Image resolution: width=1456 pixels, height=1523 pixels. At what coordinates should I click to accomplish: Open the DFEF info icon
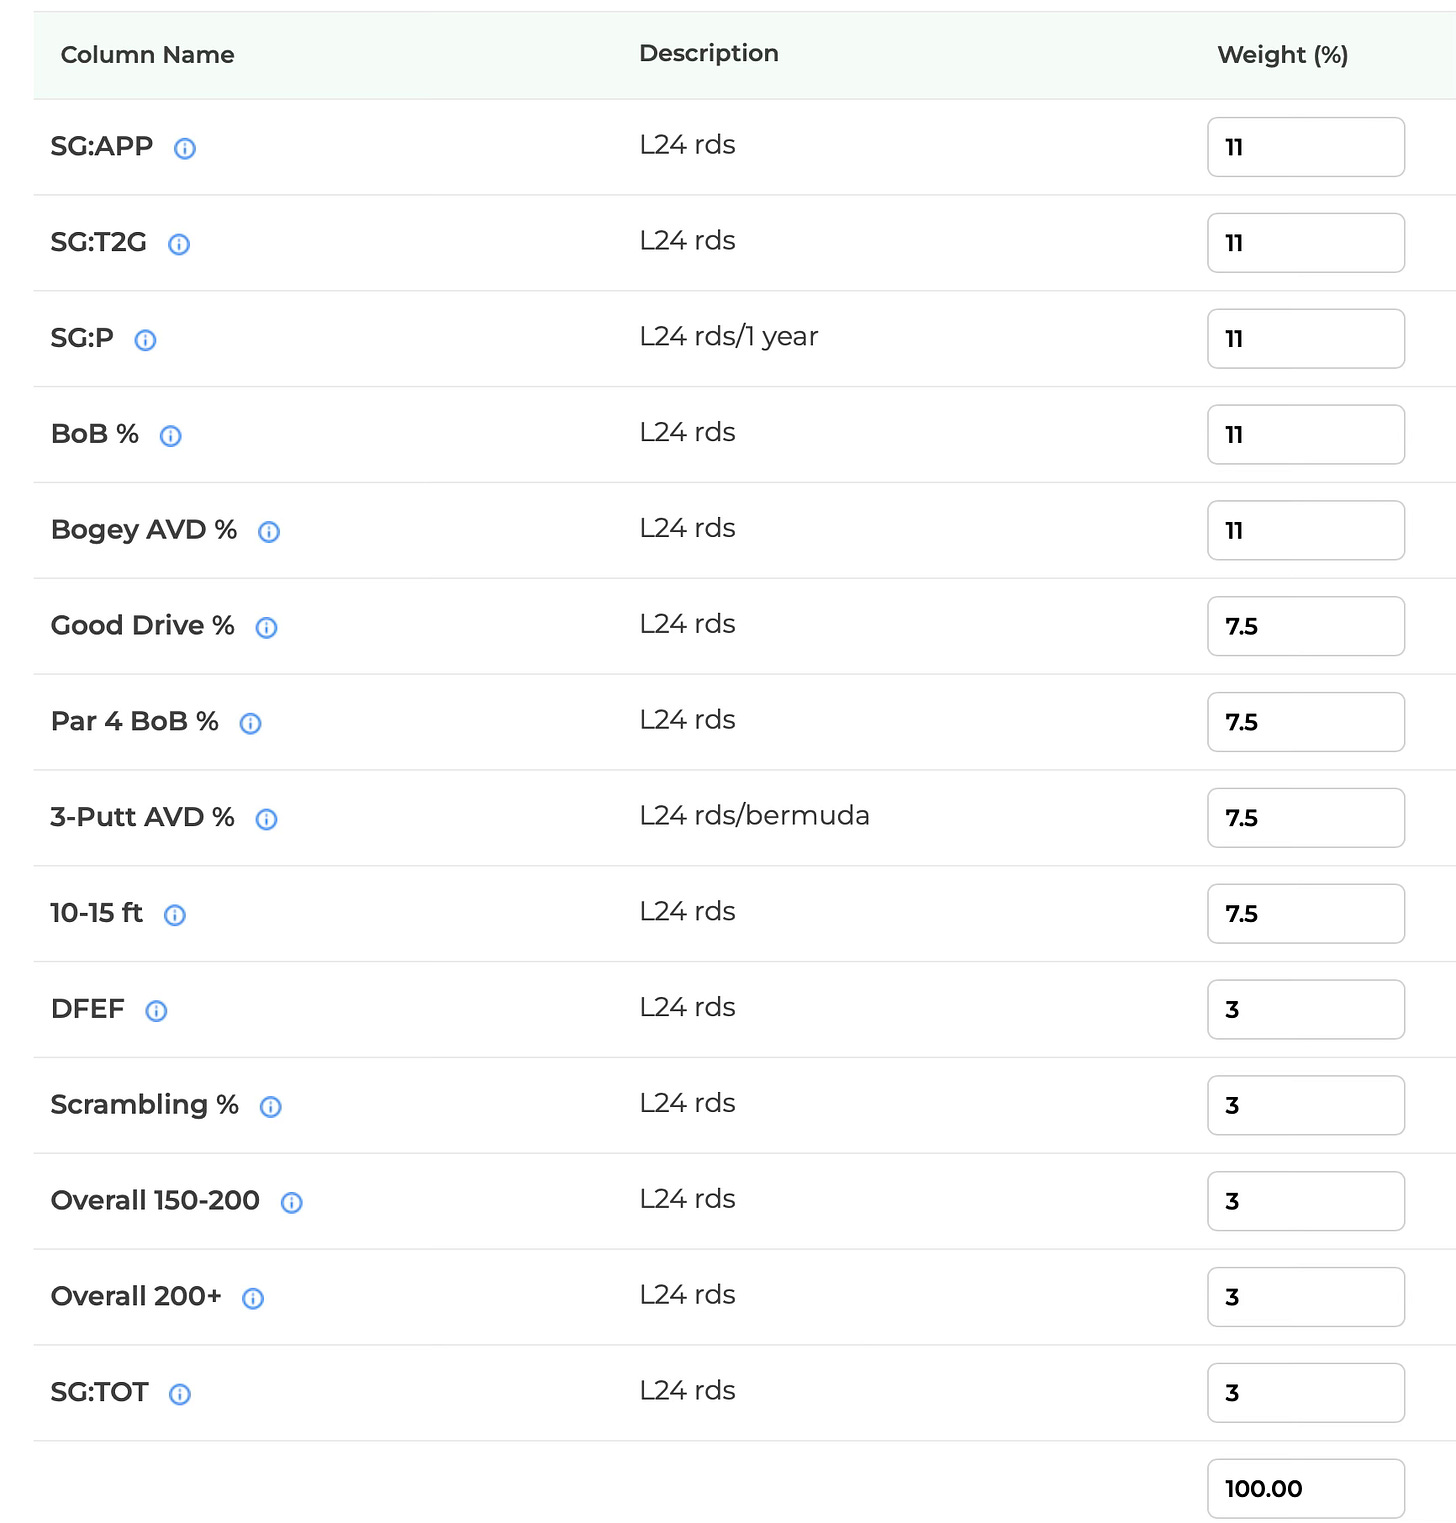pyautogui.click(x=156, y=1011)
